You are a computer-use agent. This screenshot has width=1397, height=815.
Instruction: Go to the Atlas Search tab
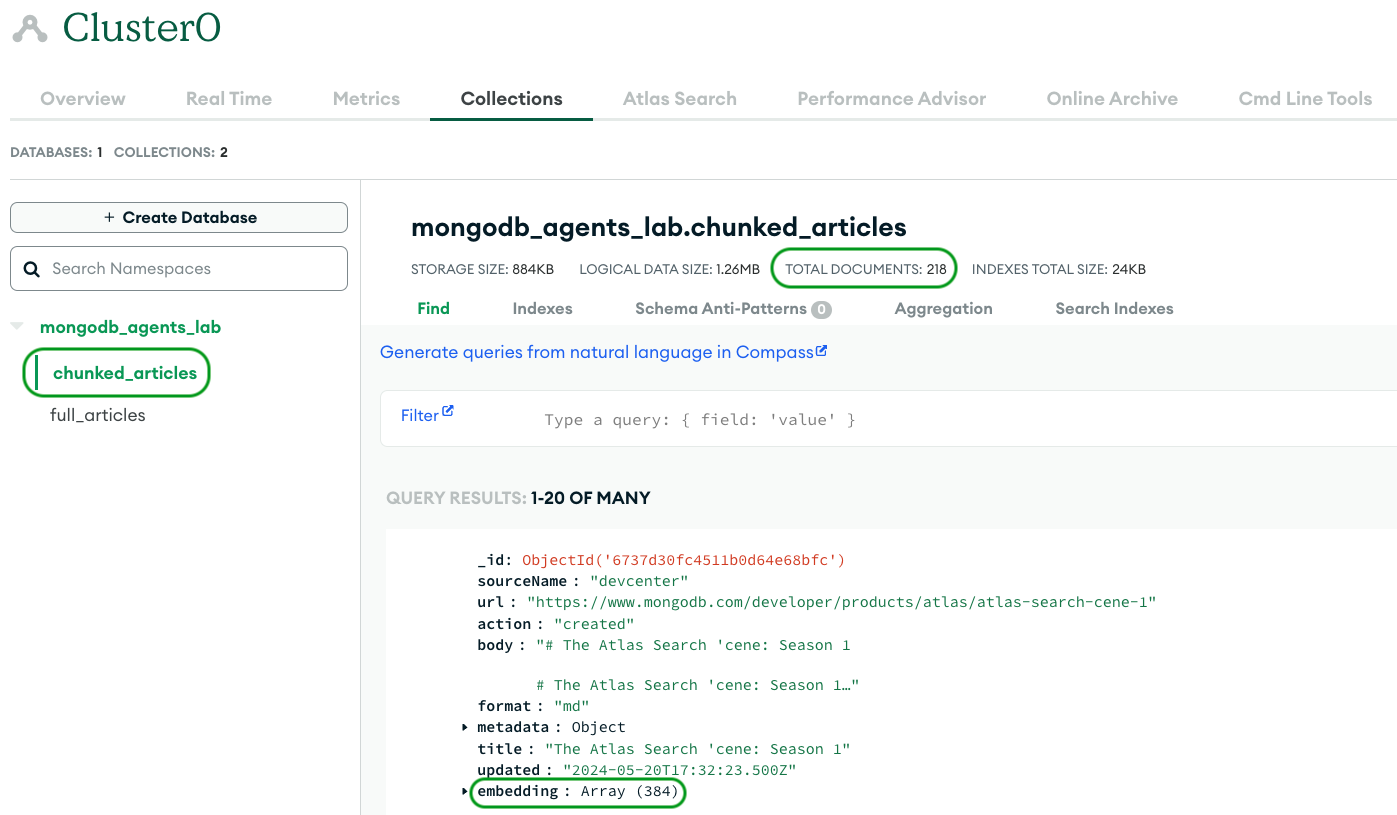click(680, 99)
